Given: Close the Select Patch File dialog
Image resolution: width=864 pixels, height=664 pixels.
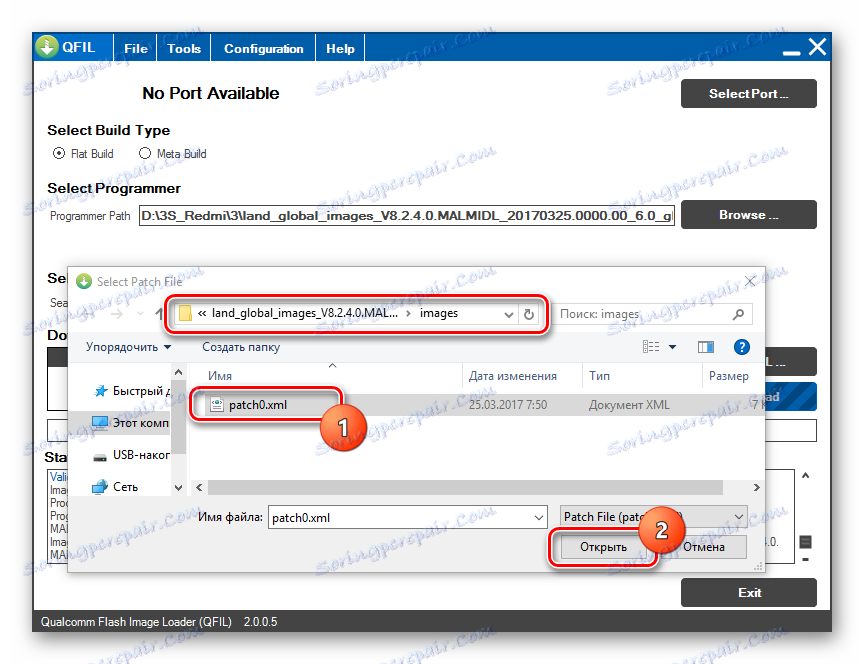Looking at the screenshot, I should coord(750,281).
